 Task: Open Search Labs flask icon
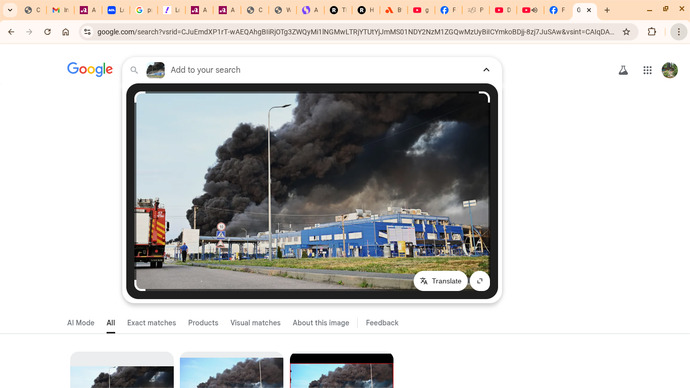[623, 70]
